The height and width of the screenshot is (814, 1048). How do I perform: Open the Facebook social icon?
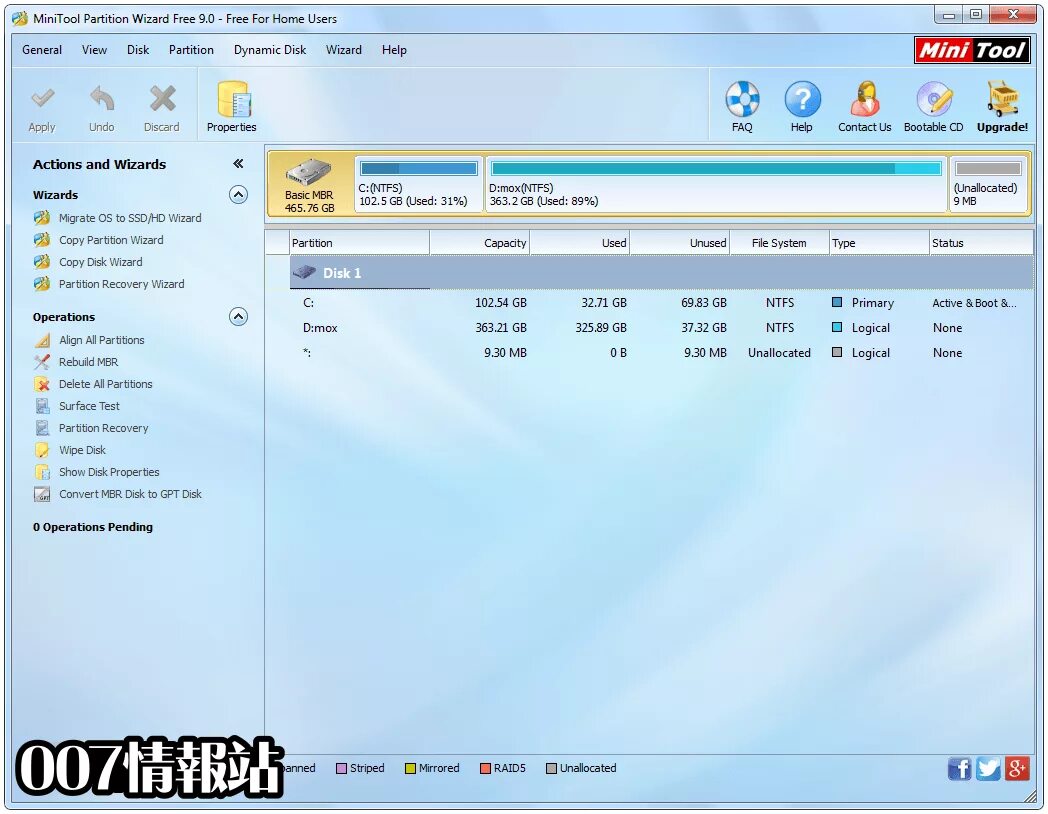coord(959,769)
